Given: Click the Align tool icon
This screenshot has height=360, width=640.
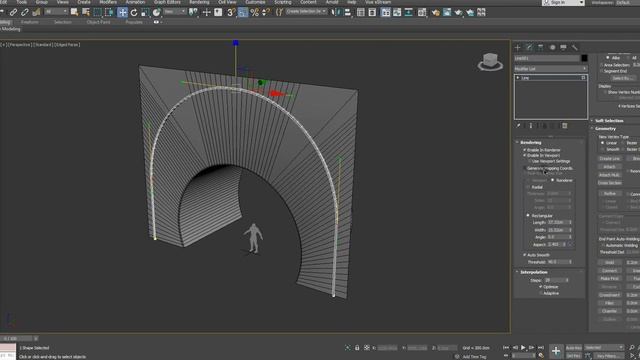Looking at the screenshot, I should click(x=347, y=12).
